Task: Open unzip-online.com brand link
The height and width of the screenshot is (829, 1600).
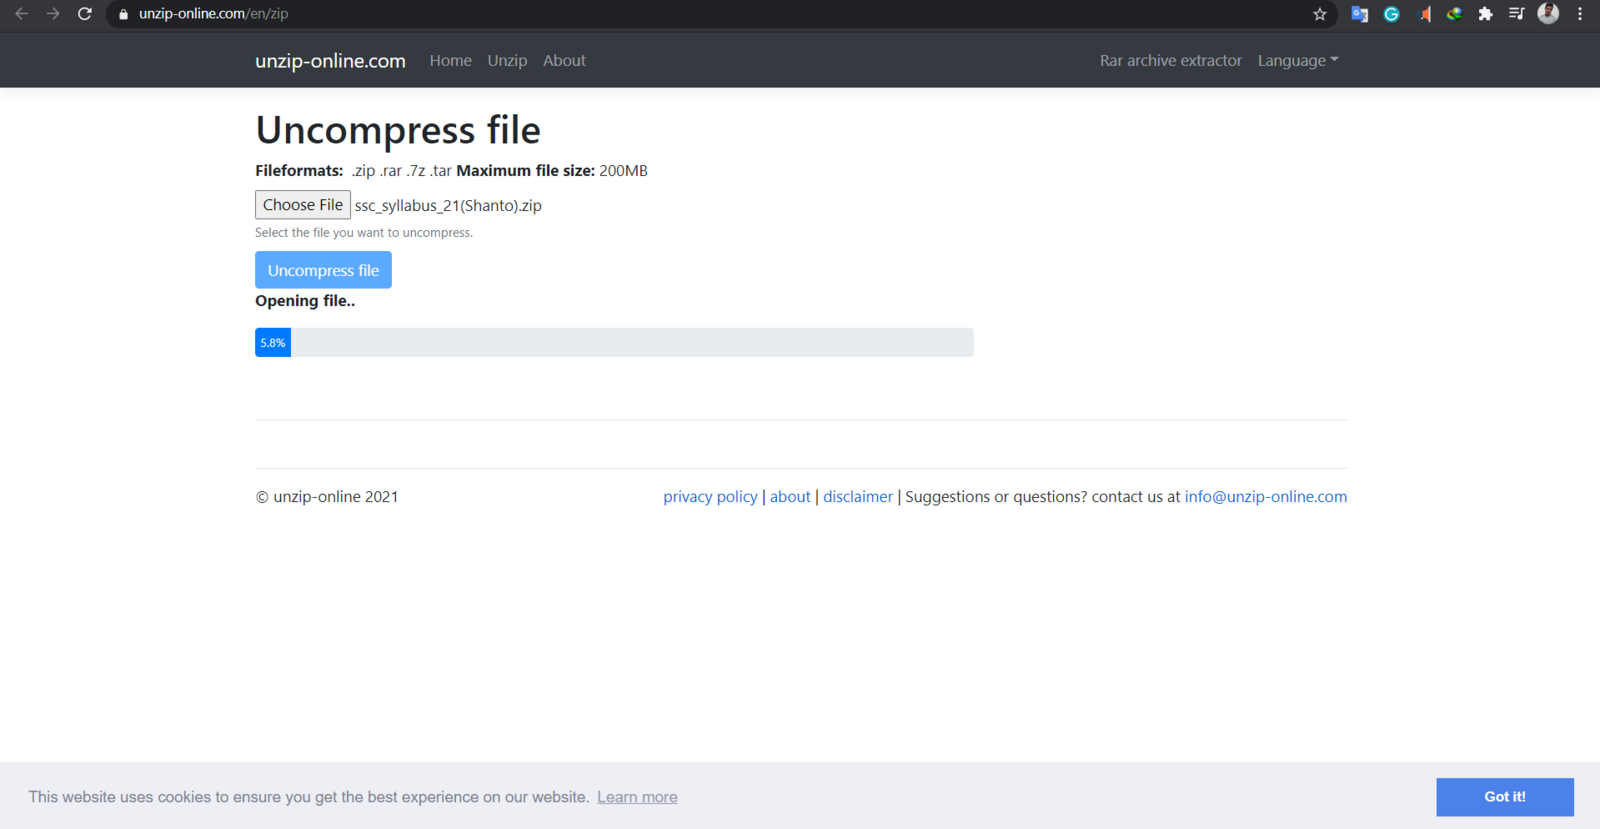Action: click(330, 61)
